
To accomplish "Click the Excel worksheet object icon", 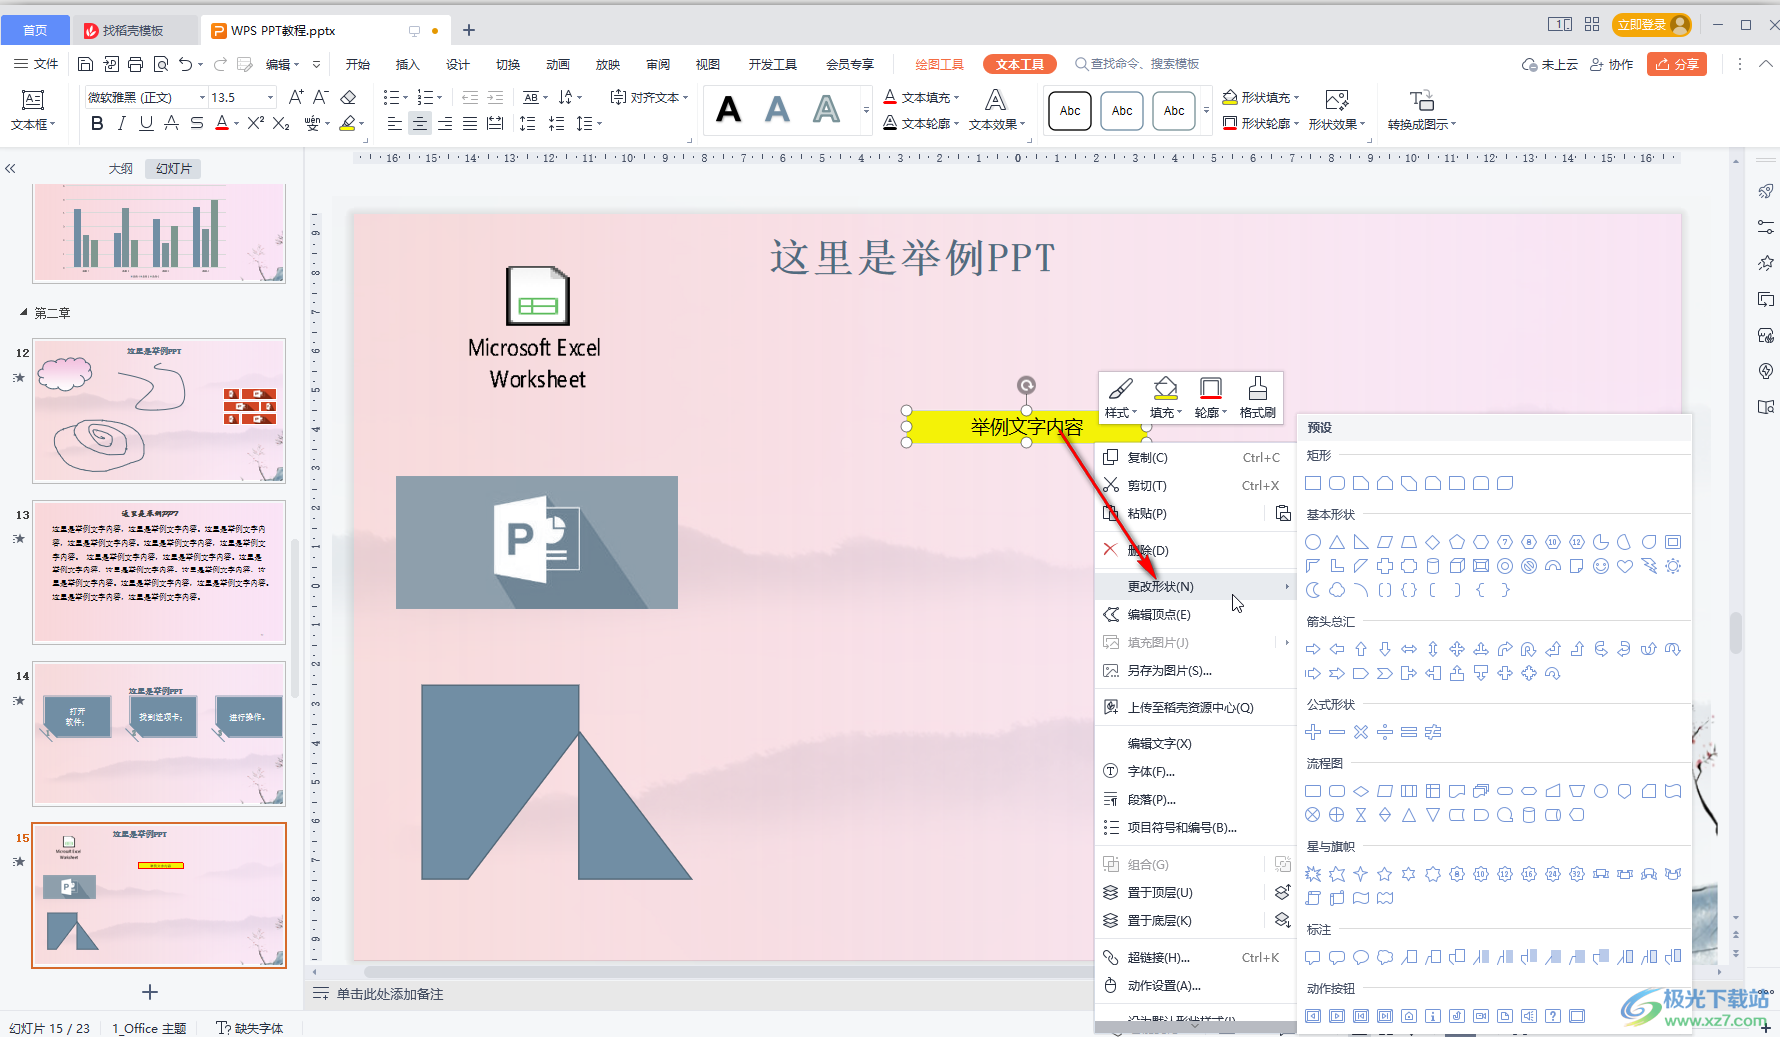I will click(x=538, y=296).
